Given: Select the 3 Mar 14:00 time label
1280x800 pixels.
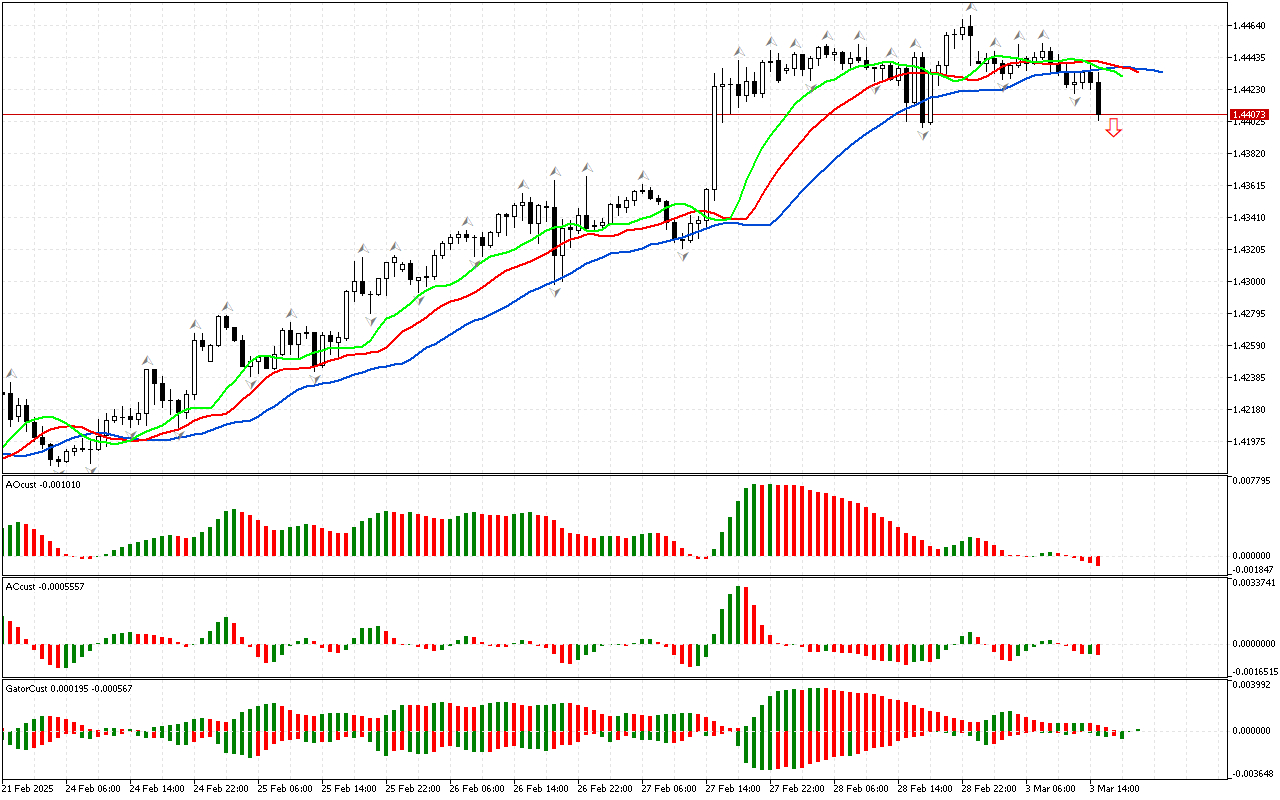Looking at the screenshot, I should 1114,788.
